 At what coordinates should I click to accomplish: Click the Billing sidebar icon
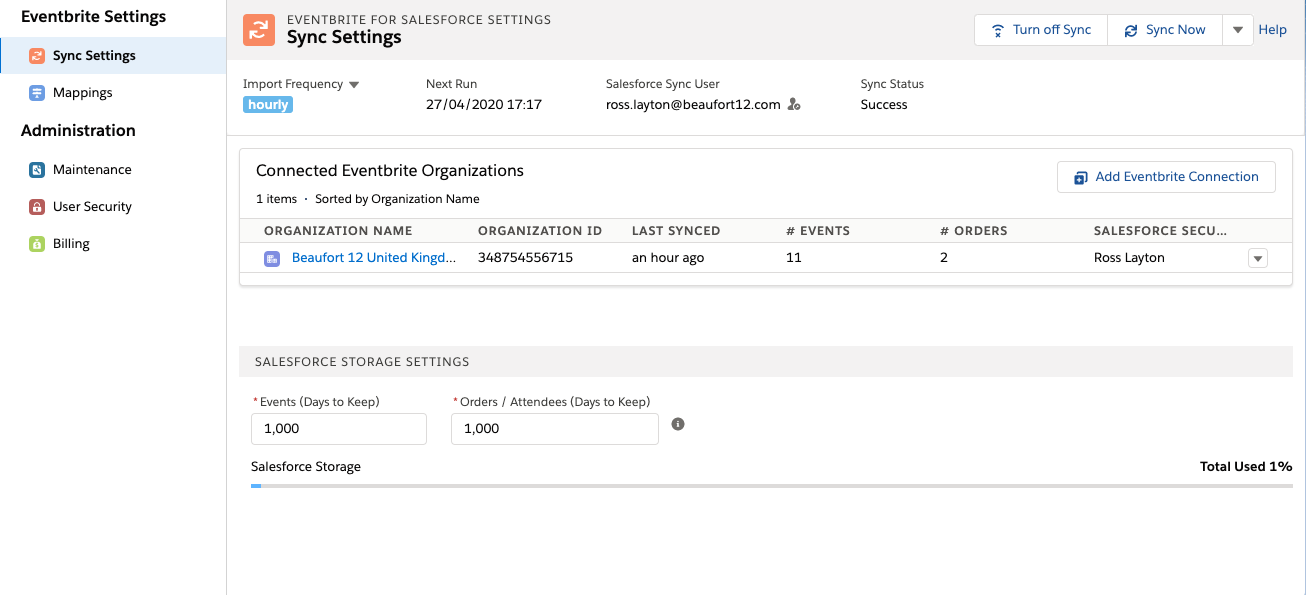pyautogui.click(x=37, y=244)
